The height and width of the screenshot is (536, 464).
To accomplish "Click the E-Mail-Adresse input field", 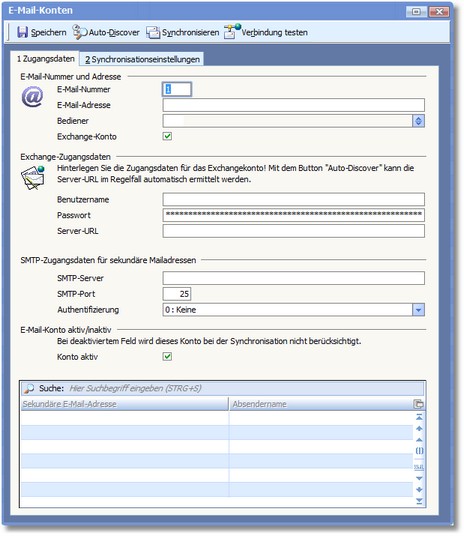I will (x=294, y=105).
